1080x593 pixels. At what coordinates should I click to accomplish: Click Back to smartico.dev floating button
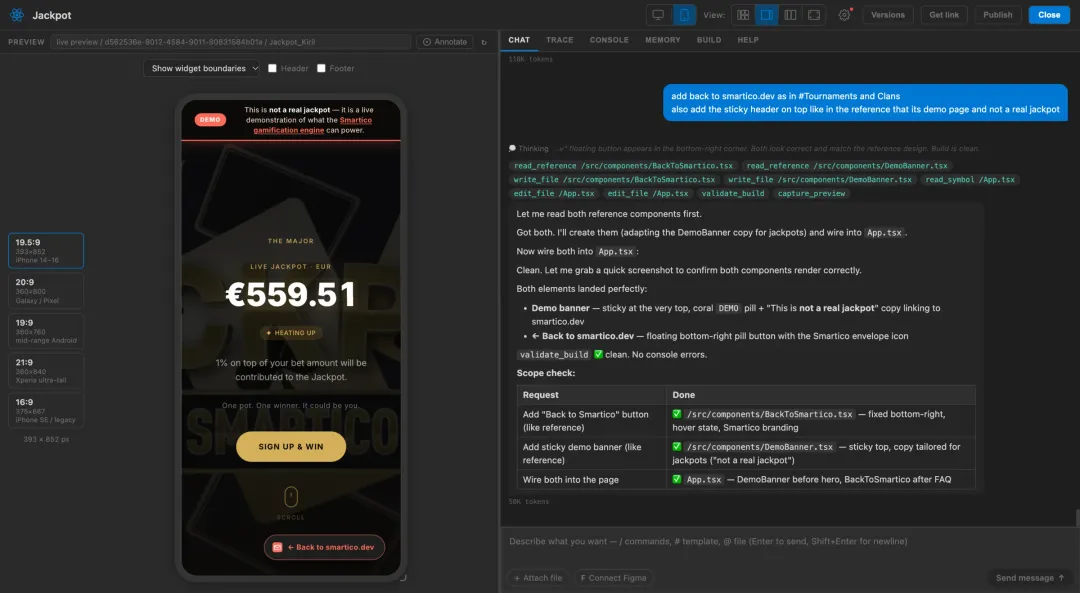(x=324, y=547)
